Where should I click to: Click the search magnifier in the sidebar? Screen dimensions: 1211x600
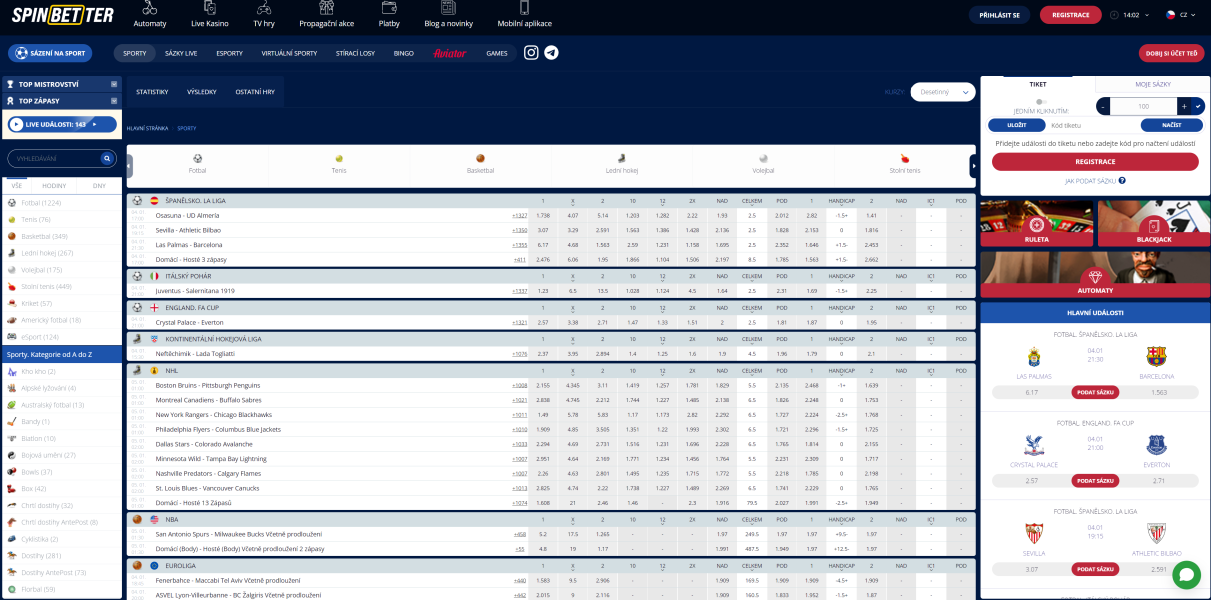pos(107,159)
